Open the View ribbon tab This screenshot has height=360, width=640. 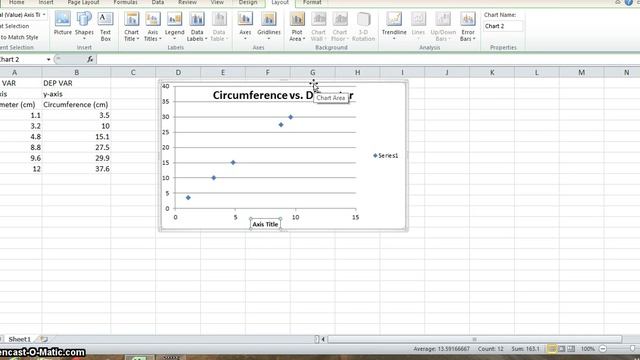coord(217,2)
